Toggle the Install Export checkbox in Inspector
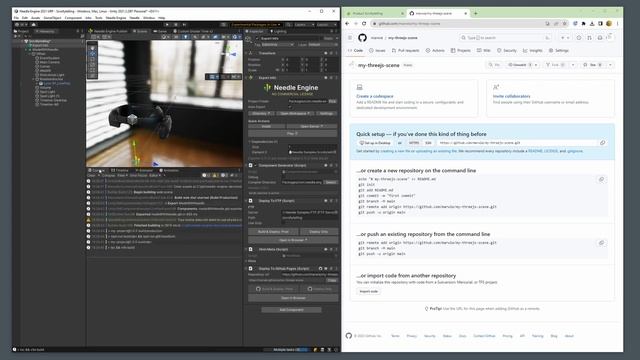640x360 pixels. [290, 107]
